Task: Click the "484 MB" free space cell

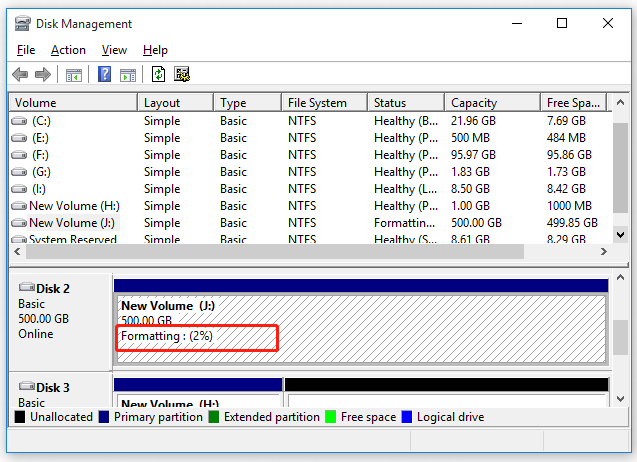Action: pos(566,138)
